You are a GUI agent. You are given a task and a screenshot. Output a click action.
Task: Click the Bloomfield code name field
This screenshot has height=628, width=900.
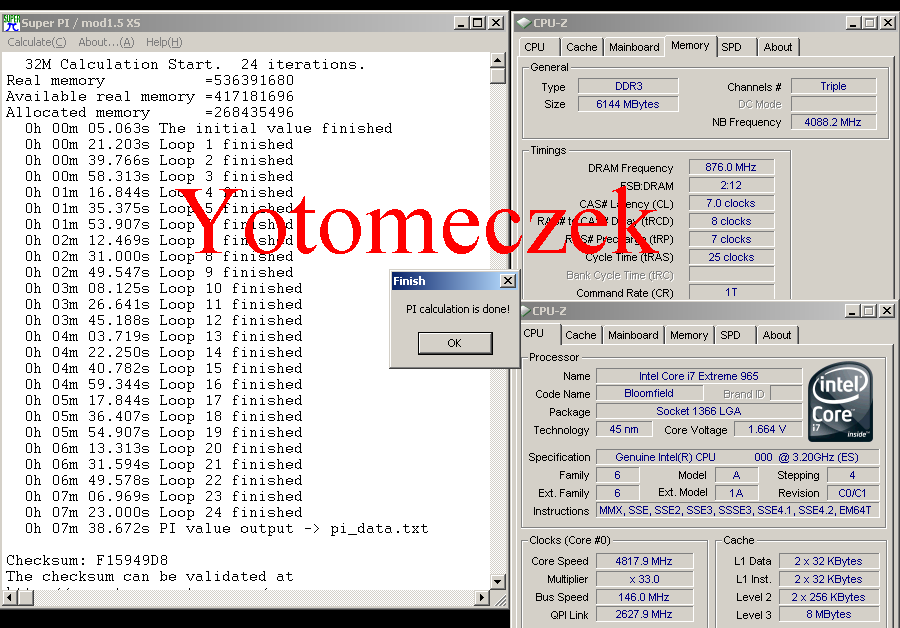[649, 393]
